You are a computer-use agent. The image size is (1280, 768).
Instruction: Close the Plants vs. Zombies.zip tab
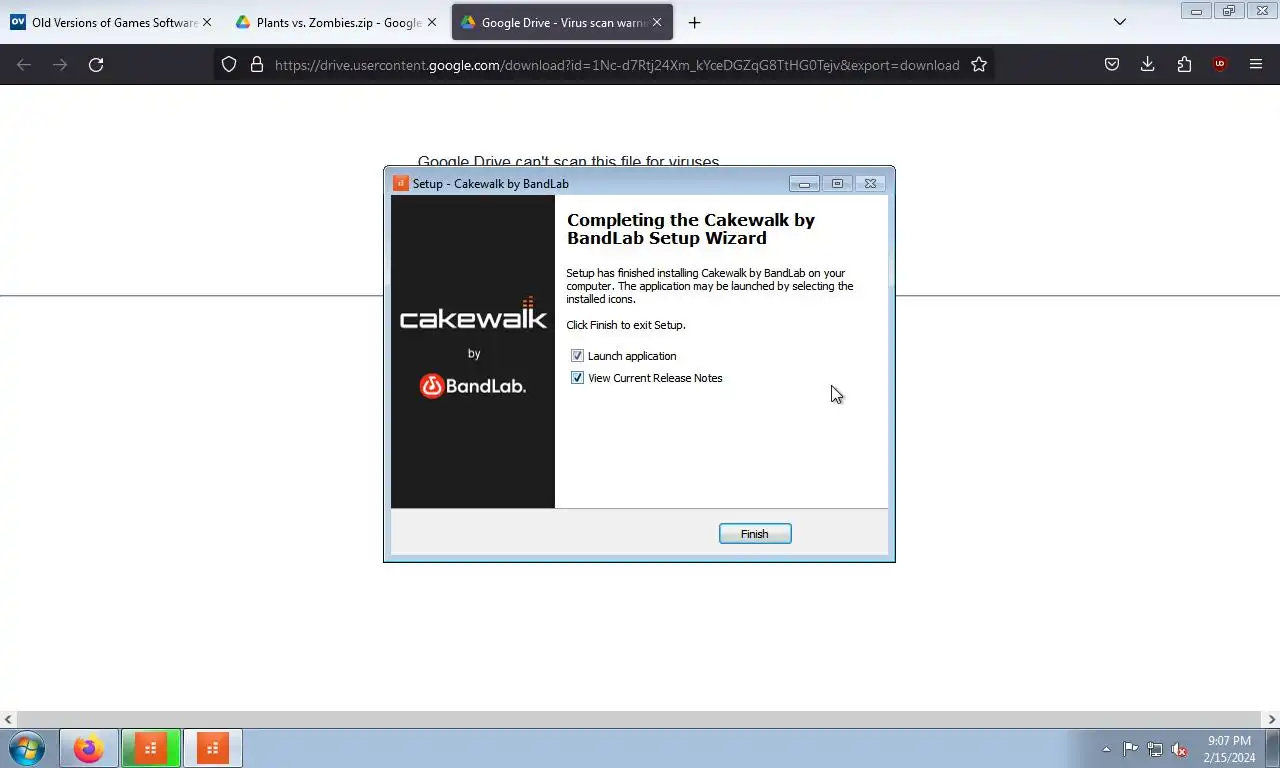click(x=432, y=22)
